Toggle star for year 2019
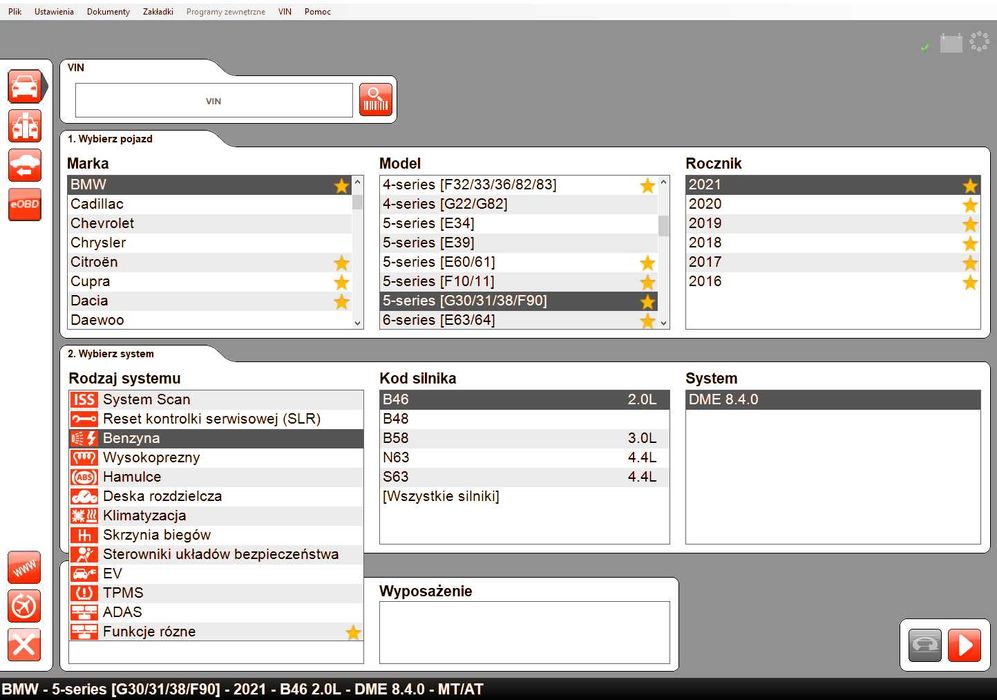This screenshot has height=700, width=997. pos(970,224)
